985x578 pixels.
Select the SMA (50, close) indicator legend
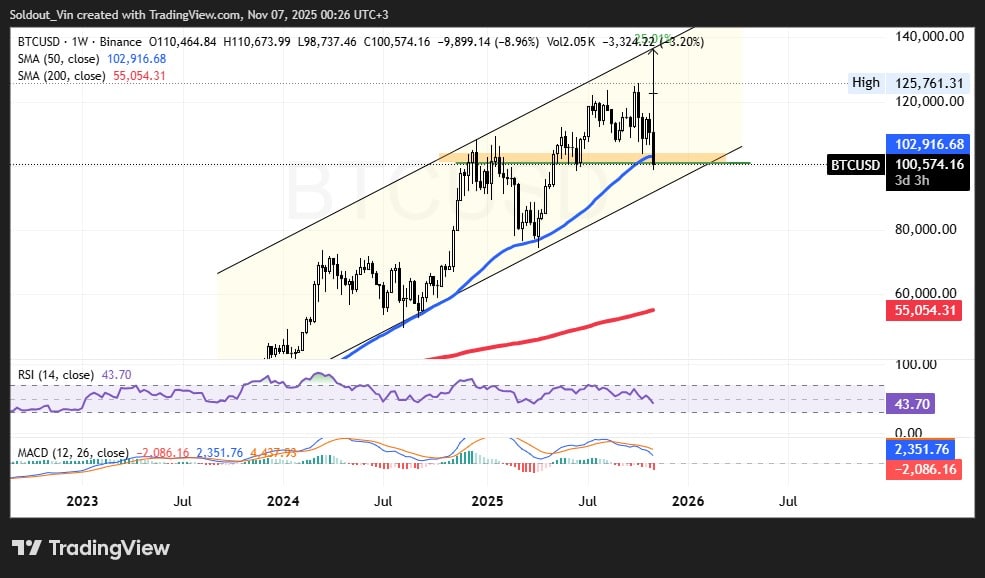(58, 59)
